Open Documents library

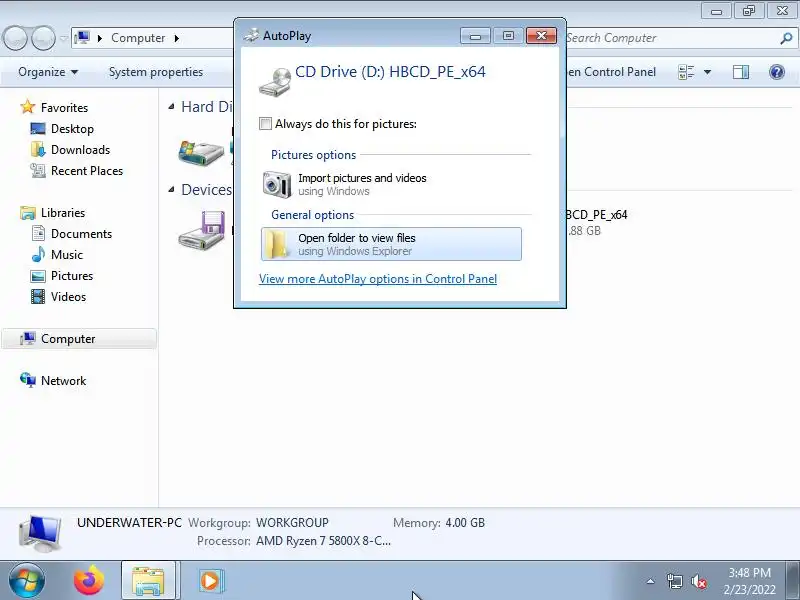pos(81,233)
